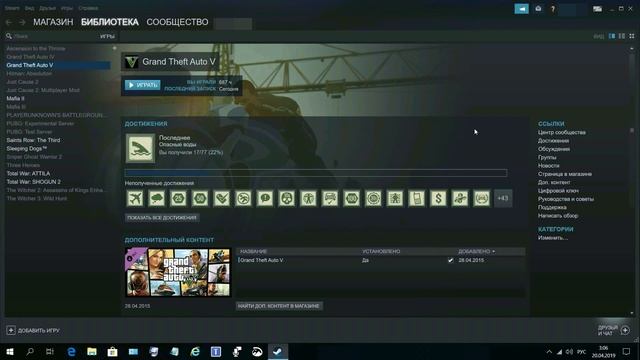This screenshot has height=360, width=640.
Task: Click the Grand Theft Auto V logo icon
Action: (131, 62)
